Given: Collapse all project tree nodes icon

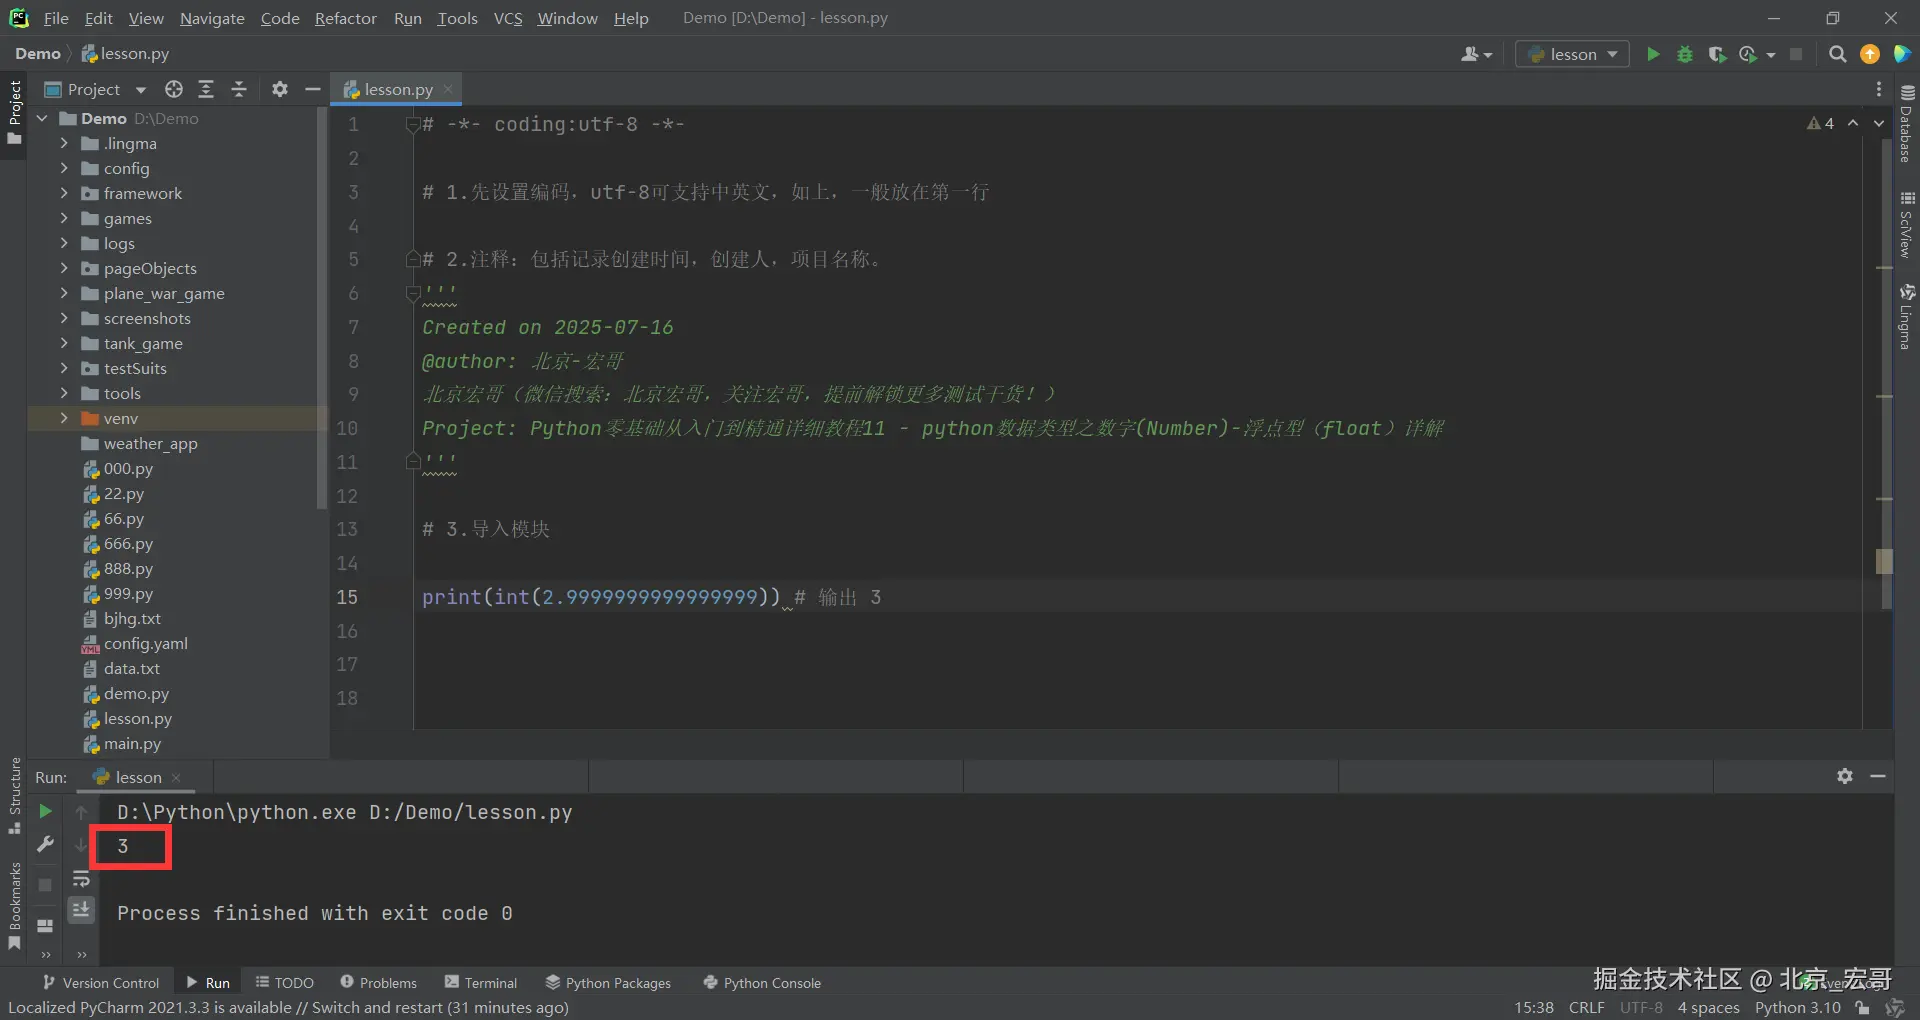Looking at the screenshot, I should coord(239,89).
